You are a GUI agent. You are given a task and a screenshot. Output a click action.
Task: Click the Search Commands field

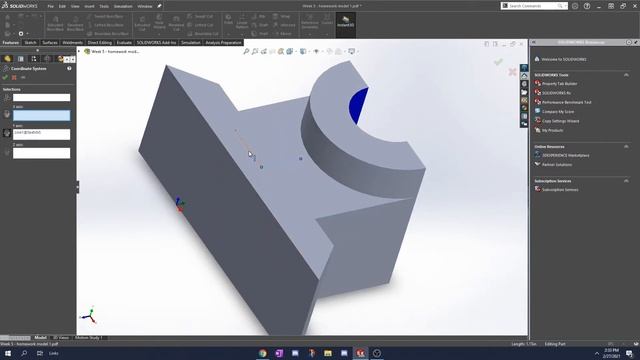[533, 6]
